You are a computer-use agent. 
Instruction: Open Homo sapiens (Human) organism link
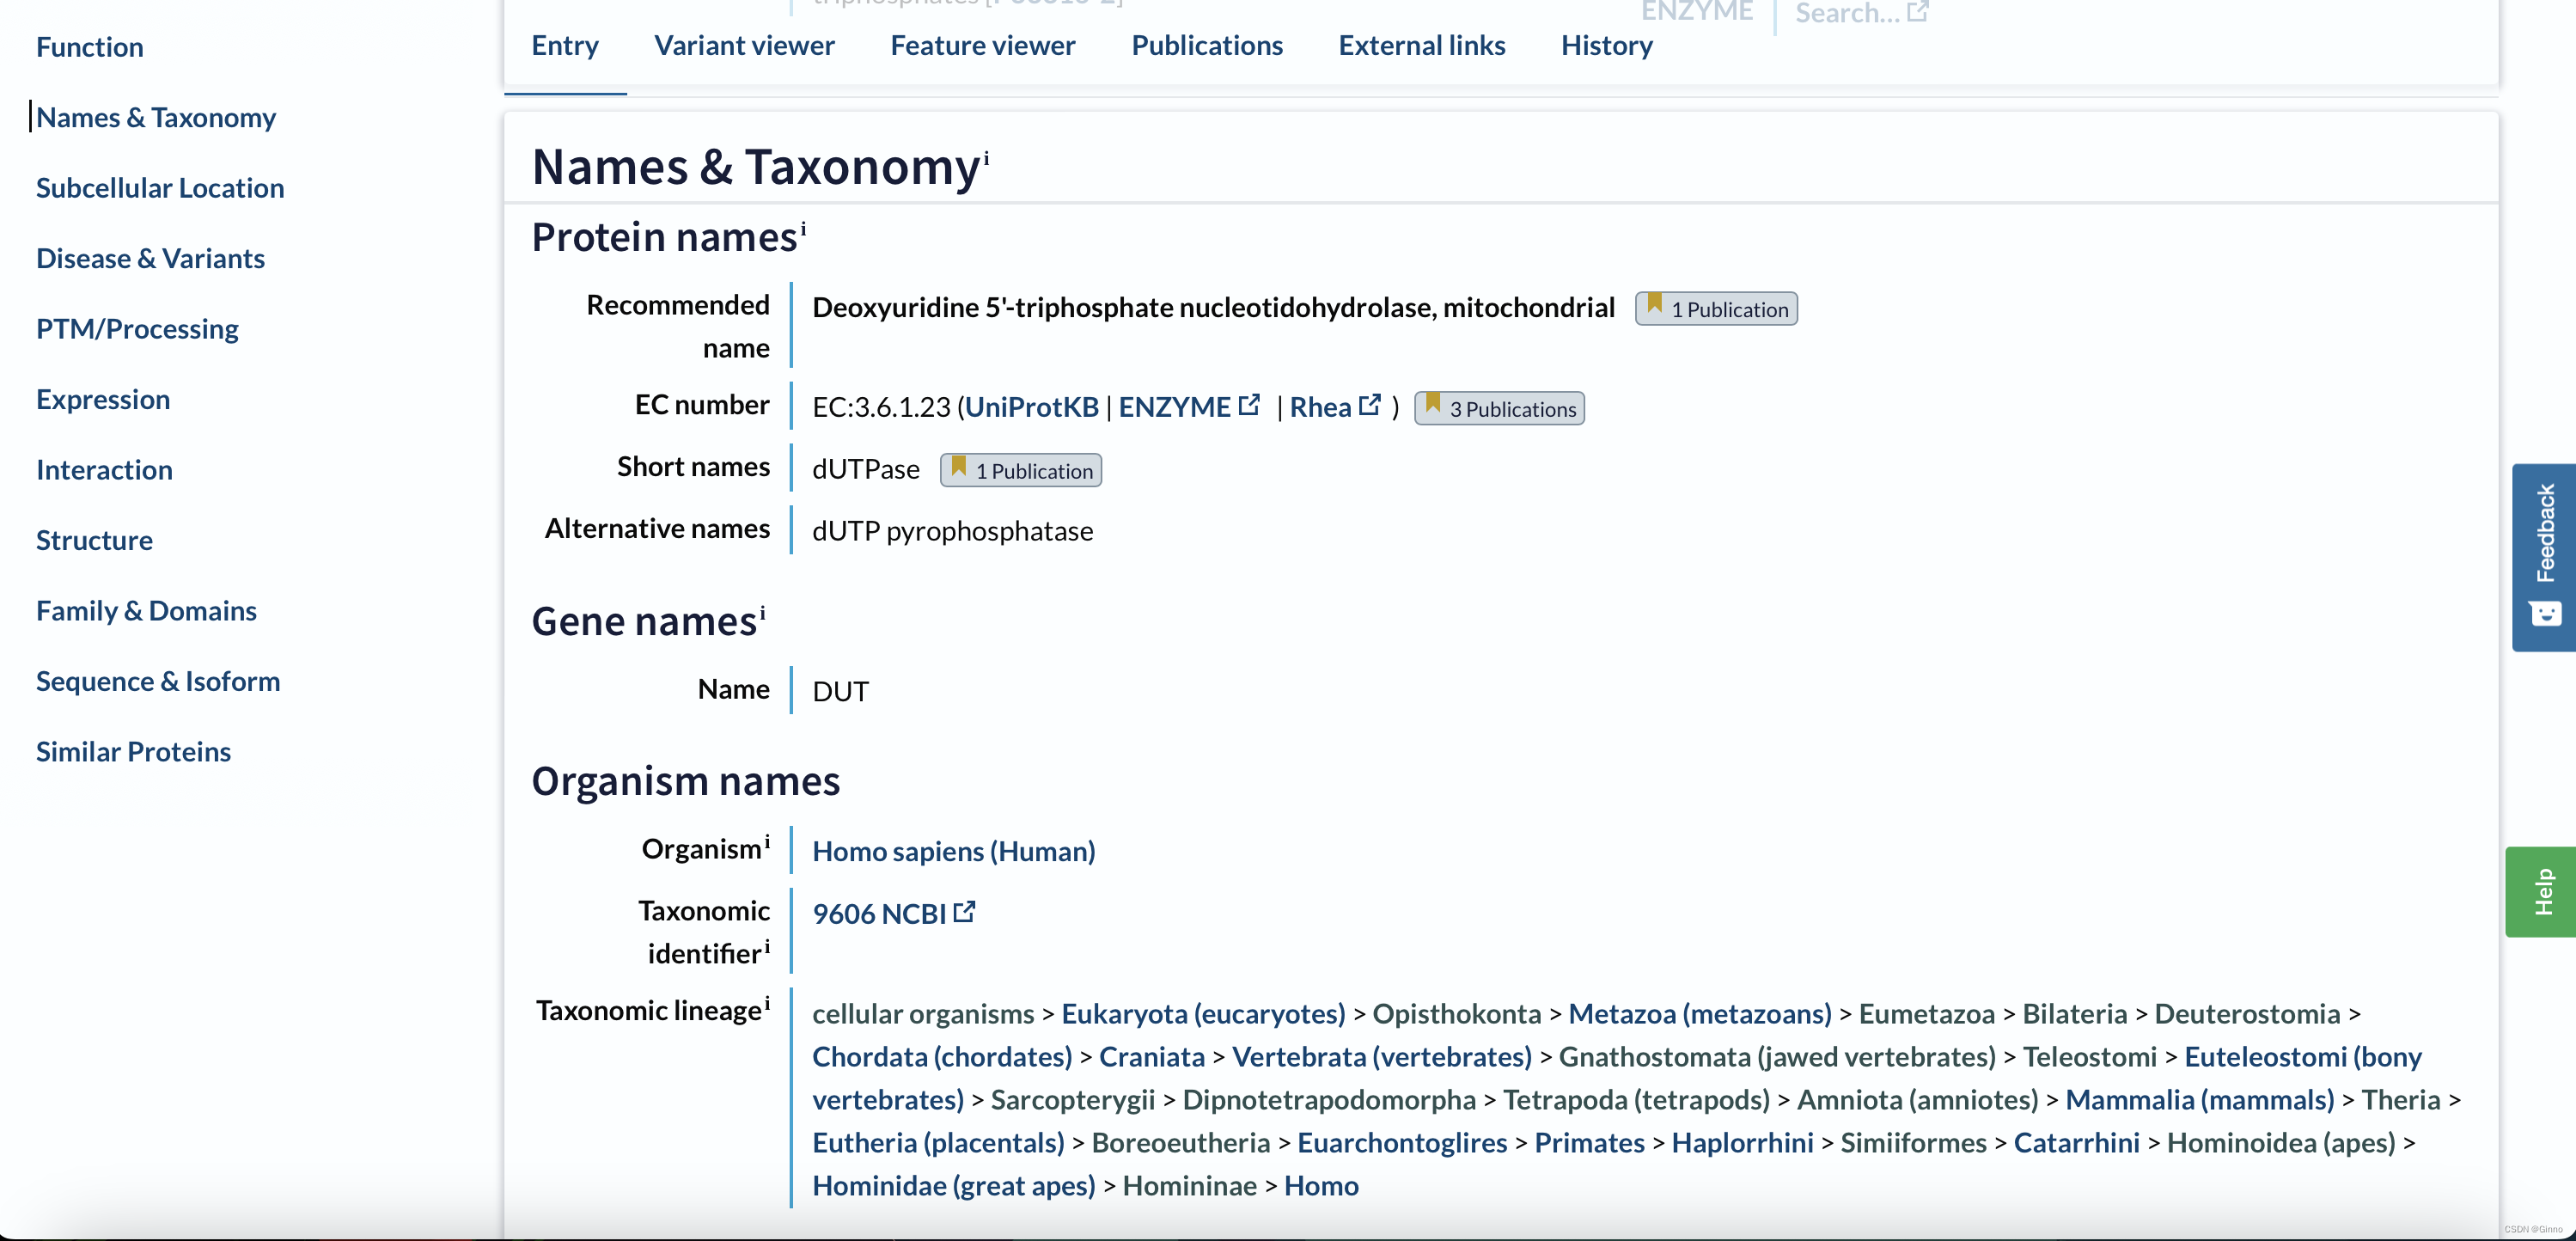[954, 851]
